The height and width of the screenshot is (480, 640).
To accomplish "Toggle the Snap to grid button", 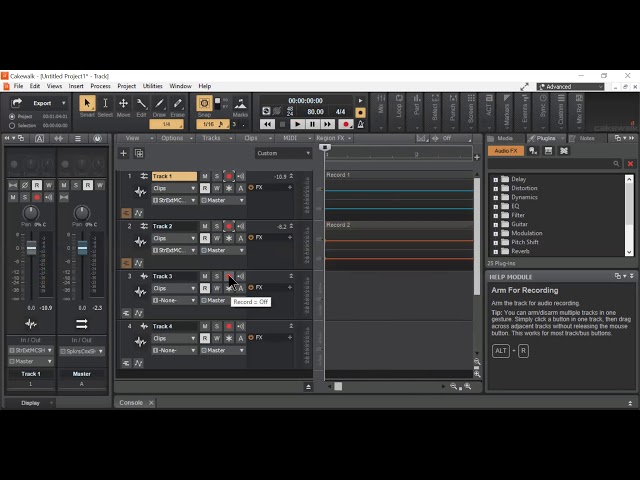I will click(x=204, y=104).
